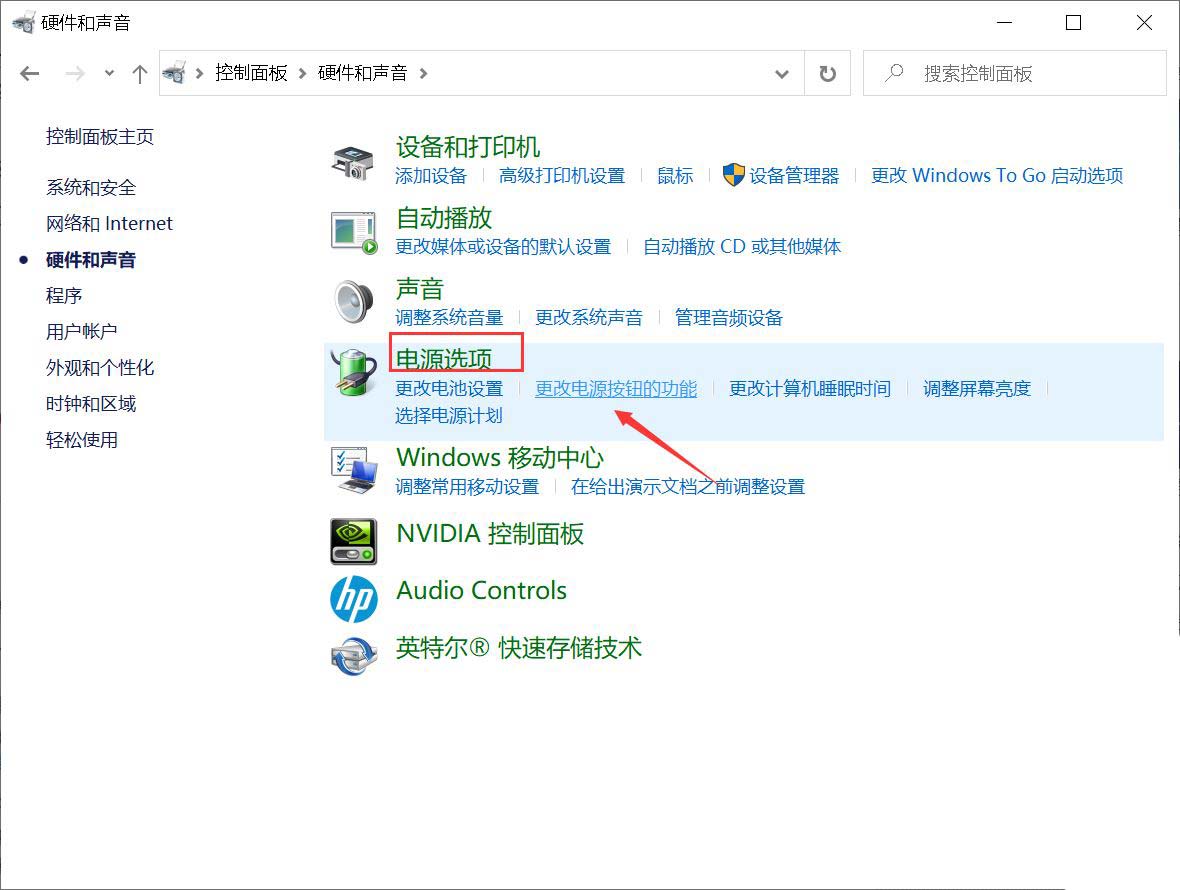Open the AutoPlay category icon
The image size is (1180, 890).
353,231
